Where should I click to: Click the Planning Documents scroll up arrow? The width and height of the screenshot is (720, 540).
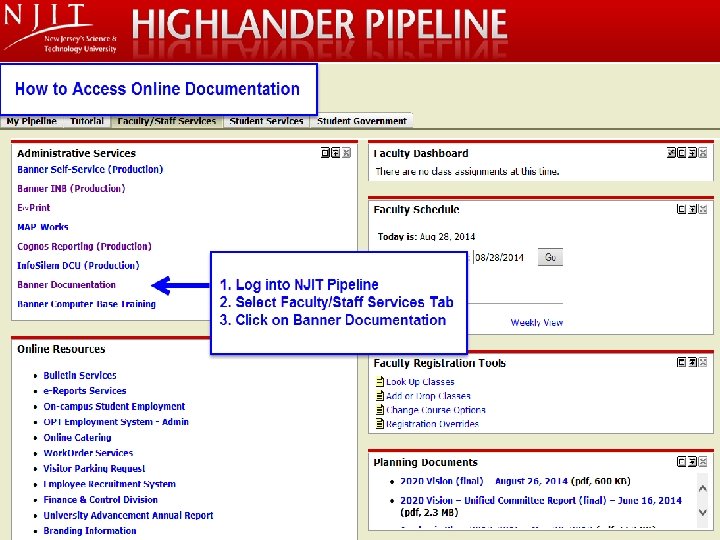tap(703, 489)
